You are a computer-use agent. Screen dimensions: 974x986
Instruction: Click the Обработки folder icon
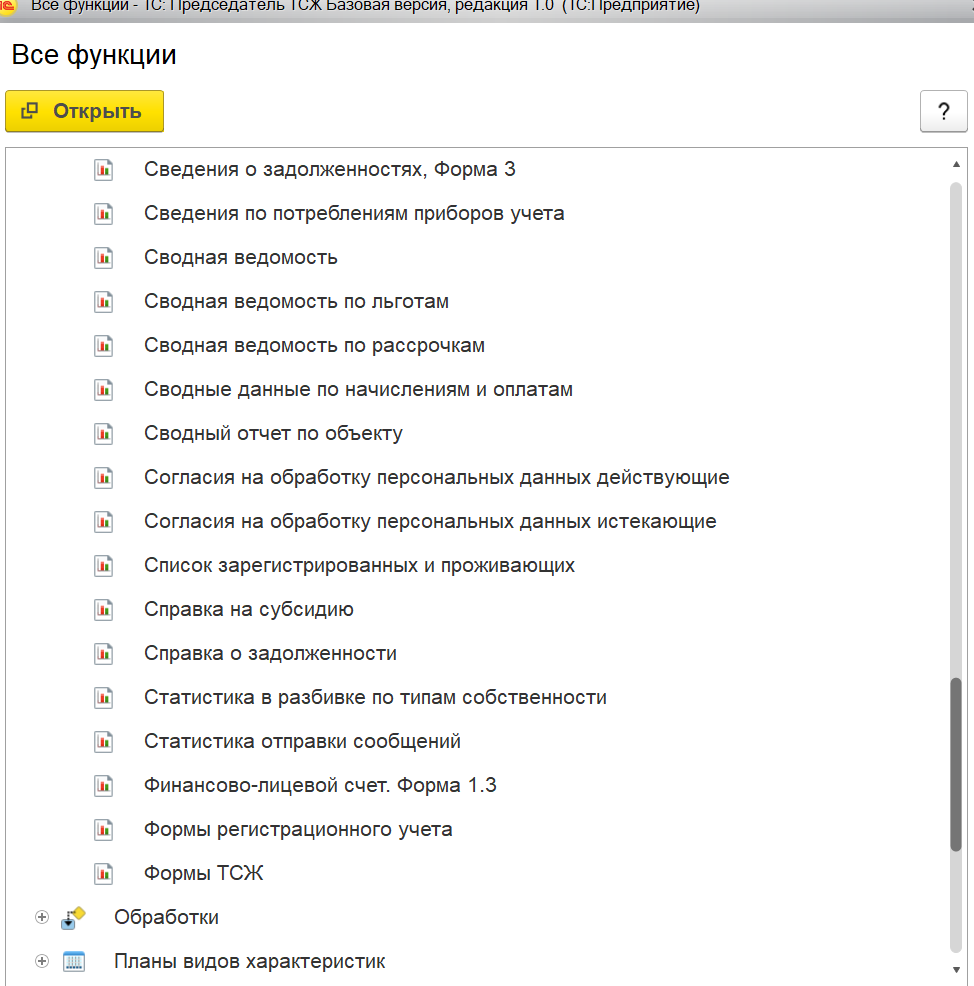tap(73, 918)
